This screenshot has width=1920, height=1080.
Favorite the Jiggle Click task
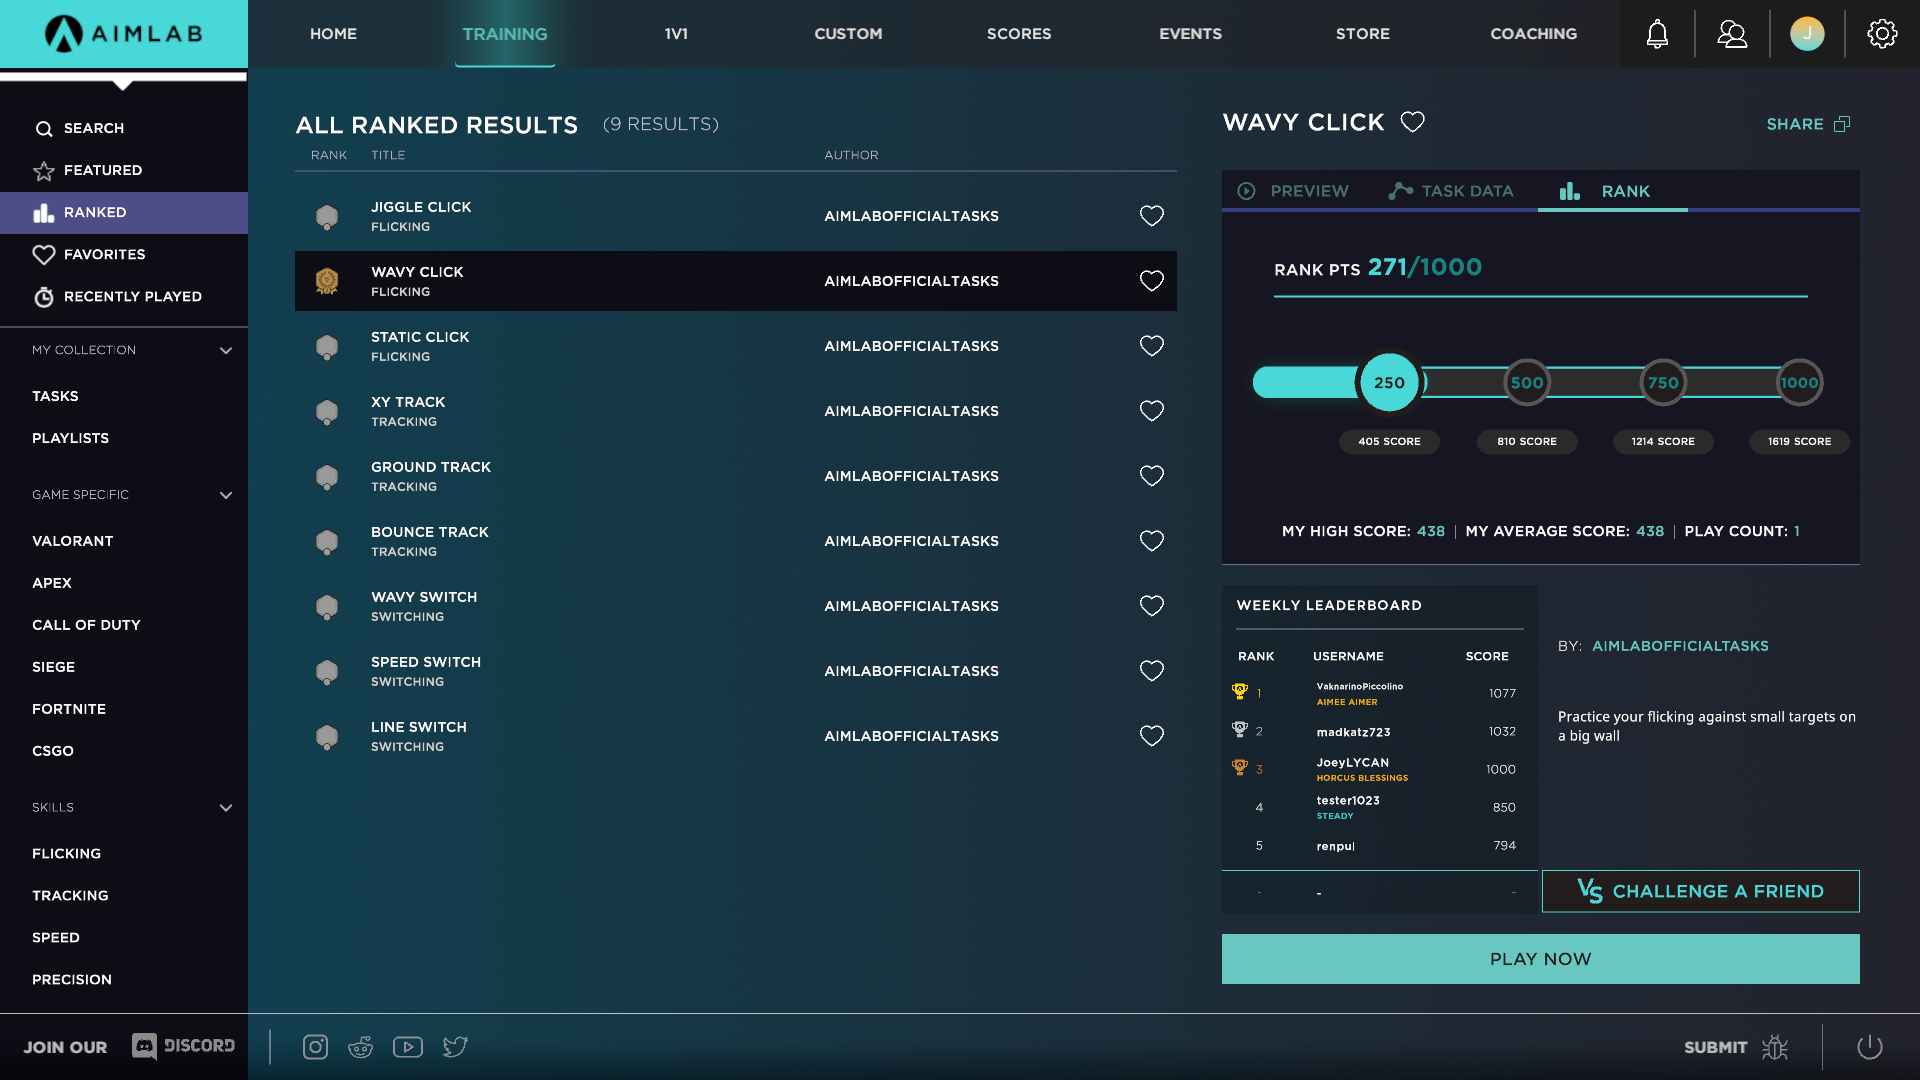(x=1152, y=216)
